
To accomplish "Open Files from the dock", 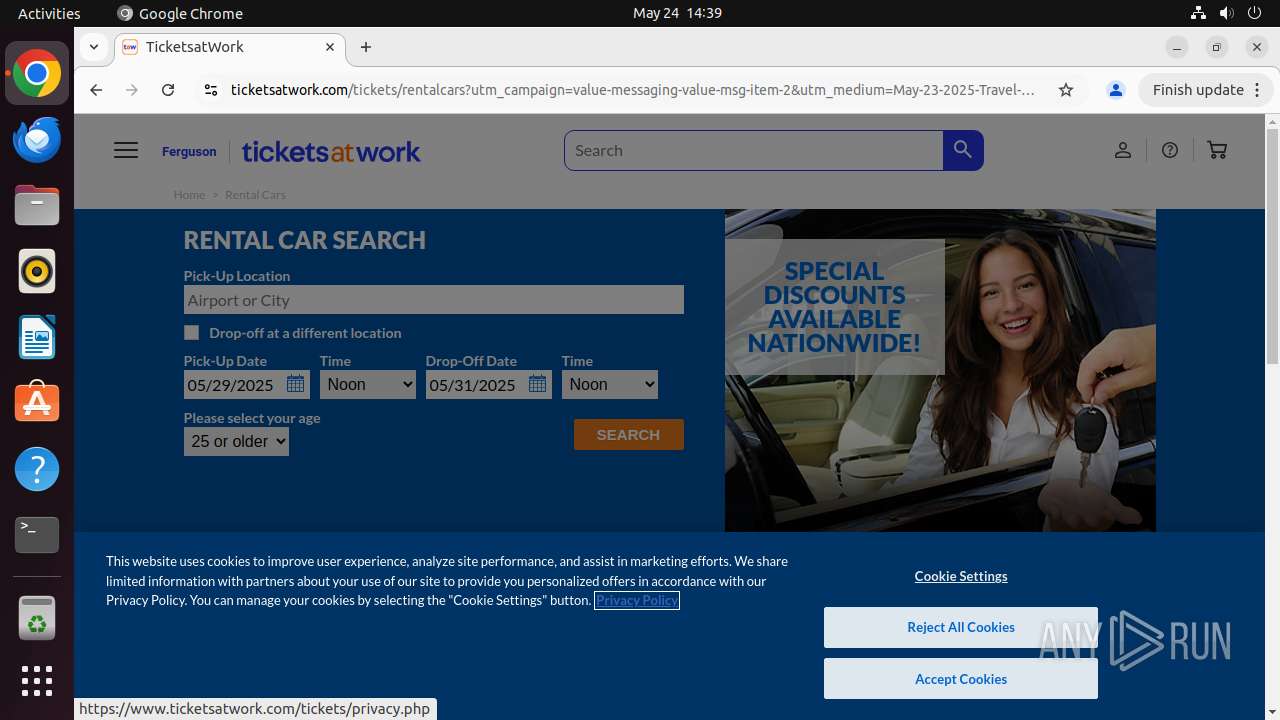I will 37,205.
